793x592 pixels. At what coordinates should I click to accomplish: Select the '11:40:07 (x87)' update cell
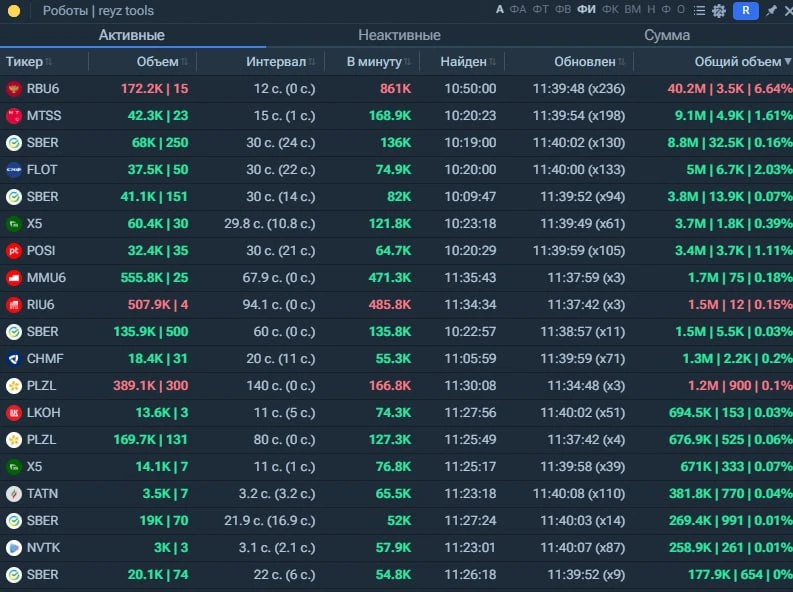click(x=583, y=548)
